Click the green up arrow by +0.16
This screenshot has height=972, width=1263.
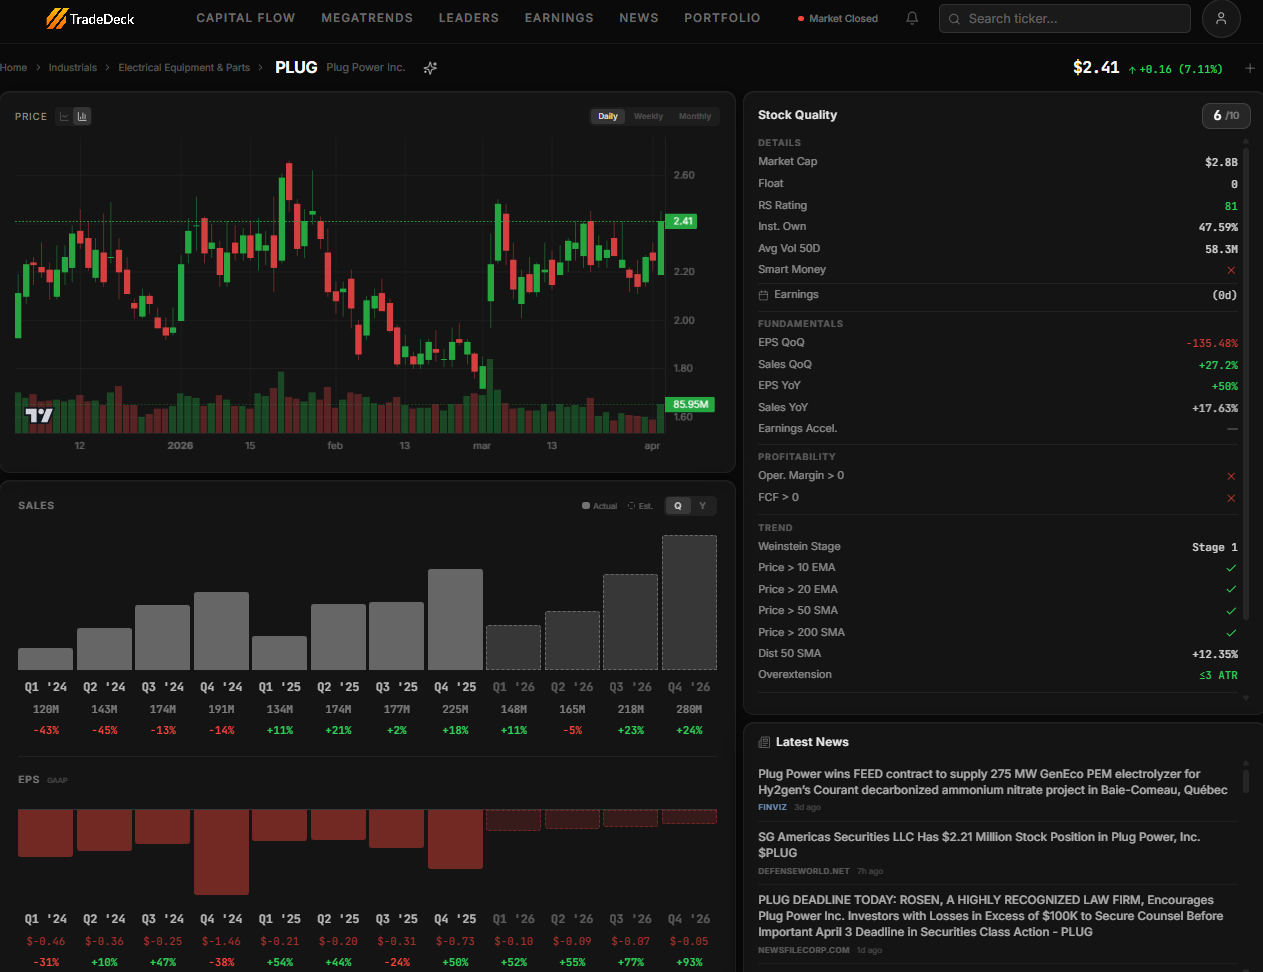tap(1132, 70)
